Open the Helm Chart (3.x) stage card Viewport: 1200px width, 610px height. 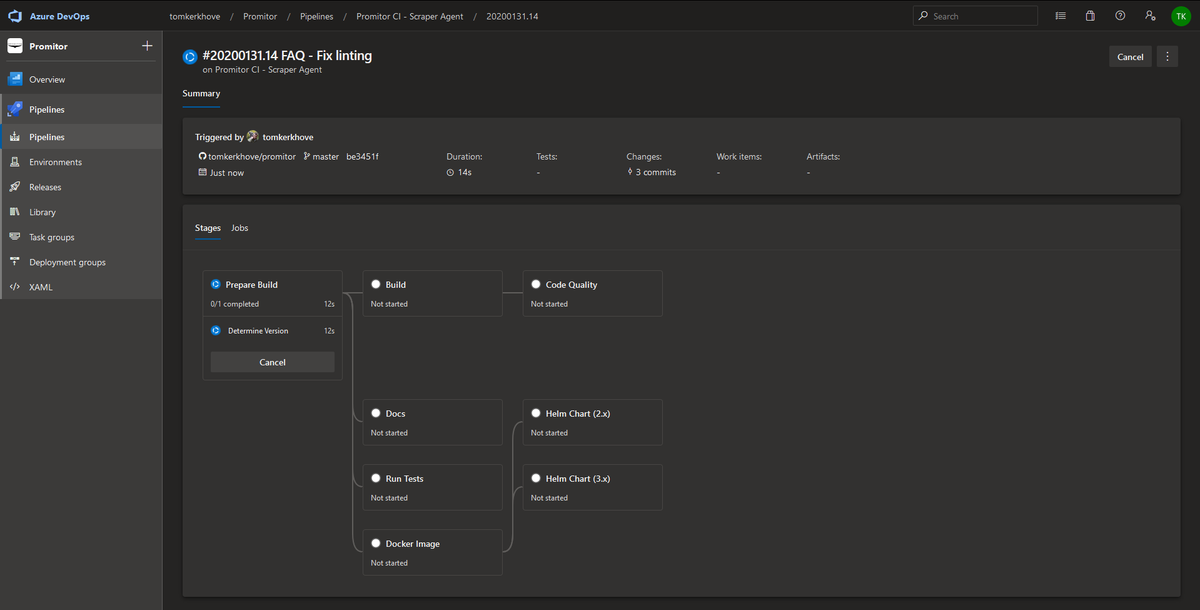[x=592, y=487]
